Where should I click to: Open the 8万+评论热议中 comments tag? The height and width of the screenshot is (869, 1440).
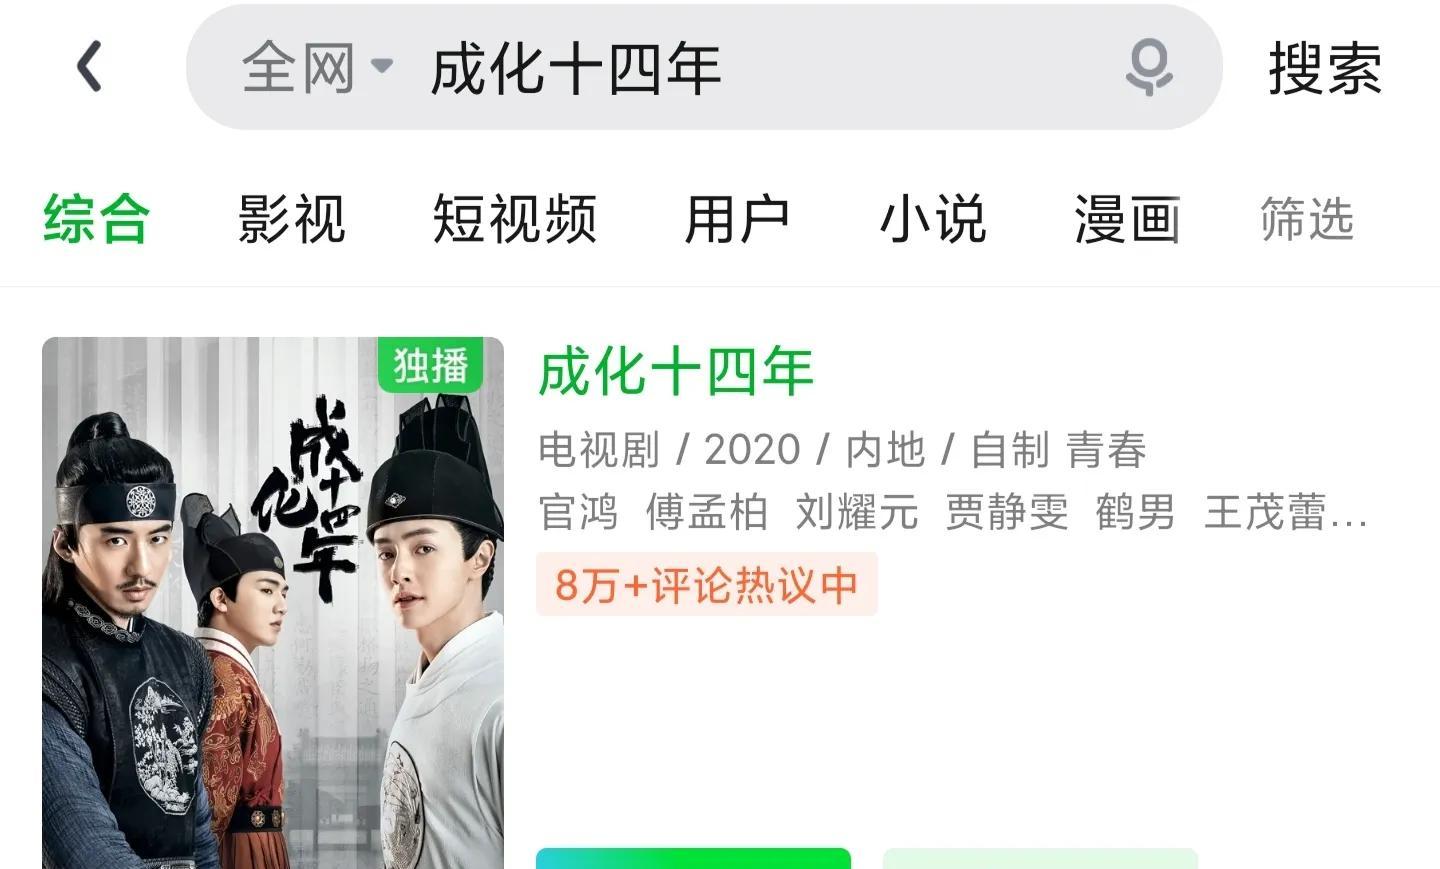pyautogui.click(x=707, y=584)
